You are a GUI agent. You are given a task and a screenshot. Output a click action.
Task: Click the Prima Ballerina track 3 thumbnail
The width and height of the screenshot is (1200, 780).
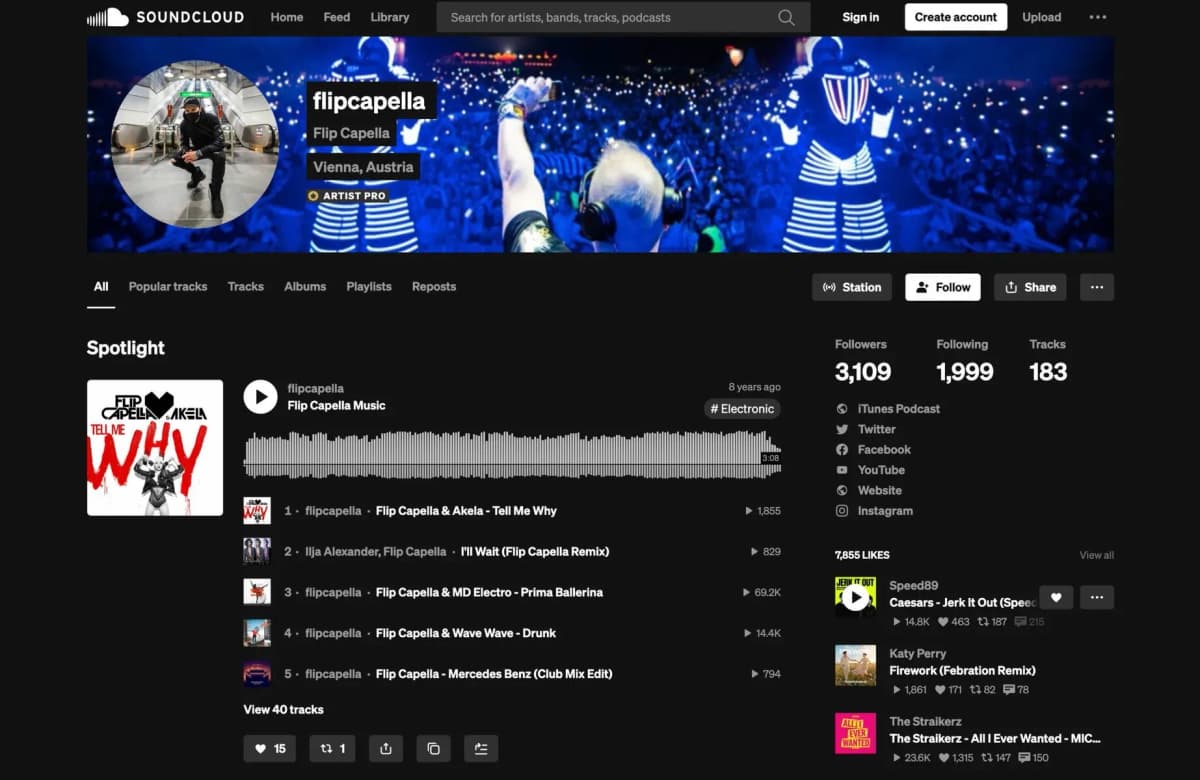pos(257,592)
